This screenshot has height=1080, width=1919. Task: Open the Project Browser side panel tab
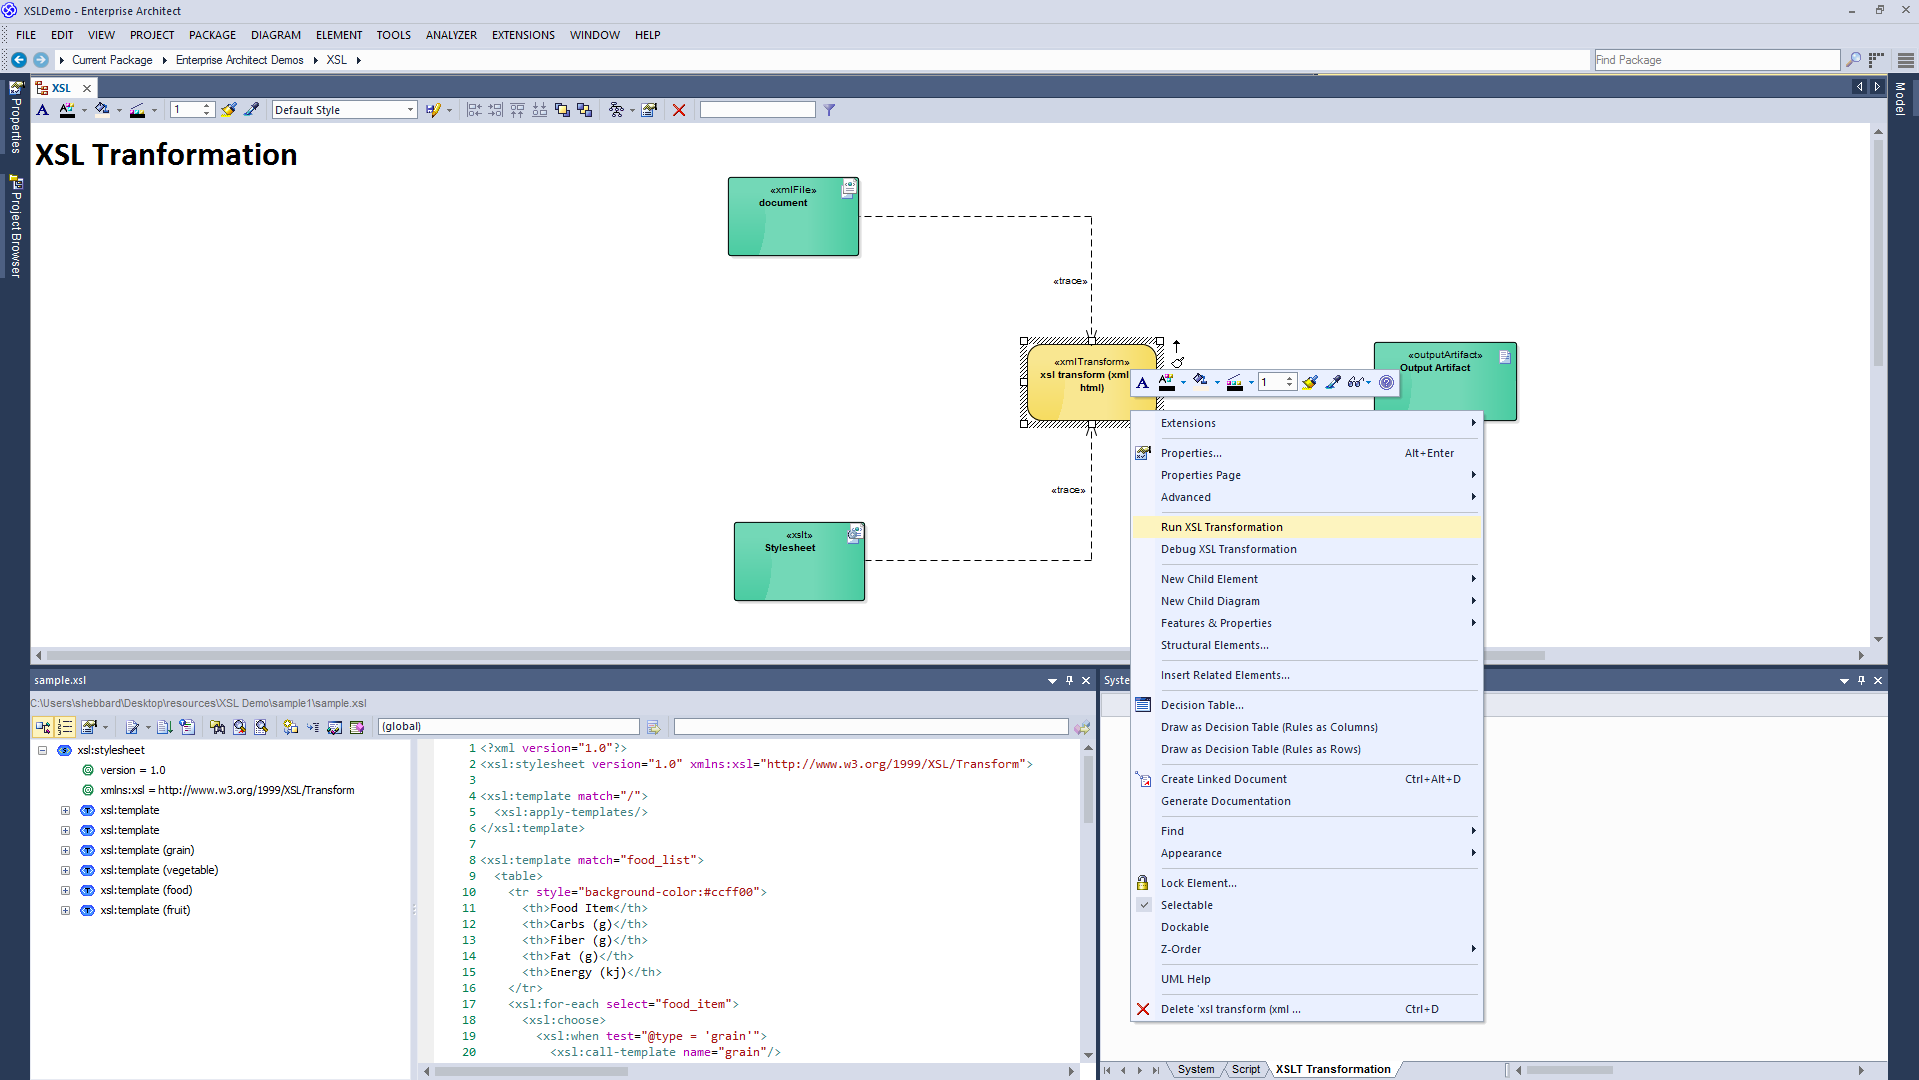(x=16, y=227)
